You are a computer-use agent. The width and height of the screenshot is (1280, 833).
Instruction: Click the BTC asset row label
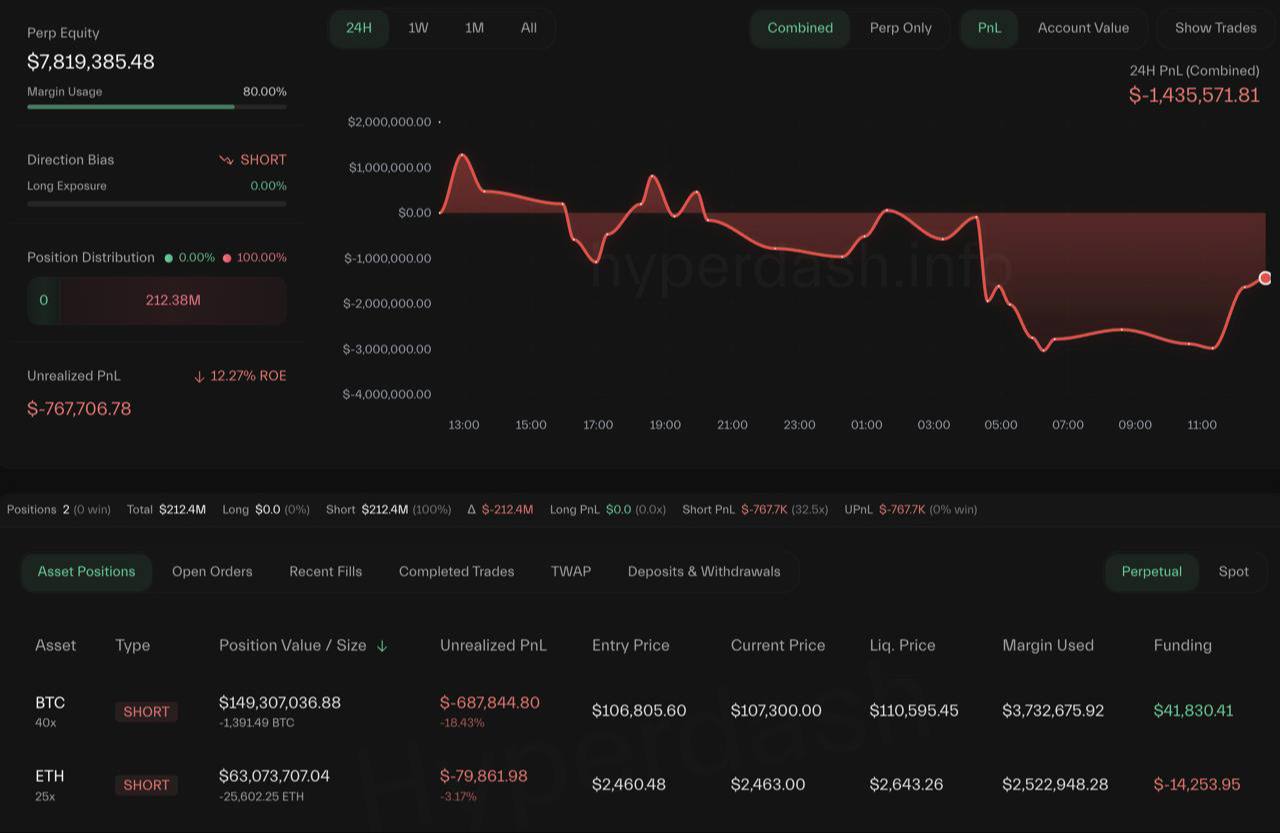coord(50,703)
